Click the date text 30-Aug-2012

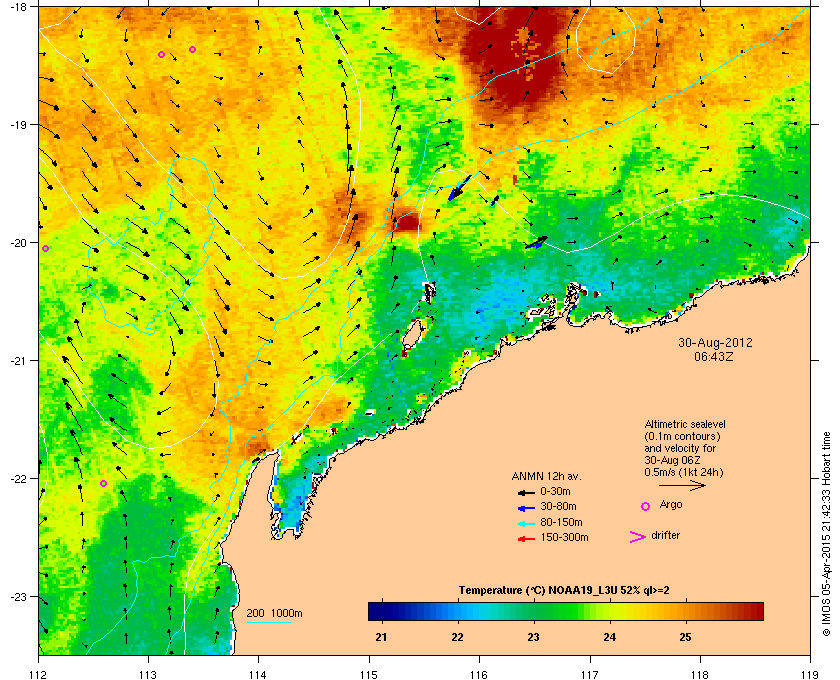715,342
